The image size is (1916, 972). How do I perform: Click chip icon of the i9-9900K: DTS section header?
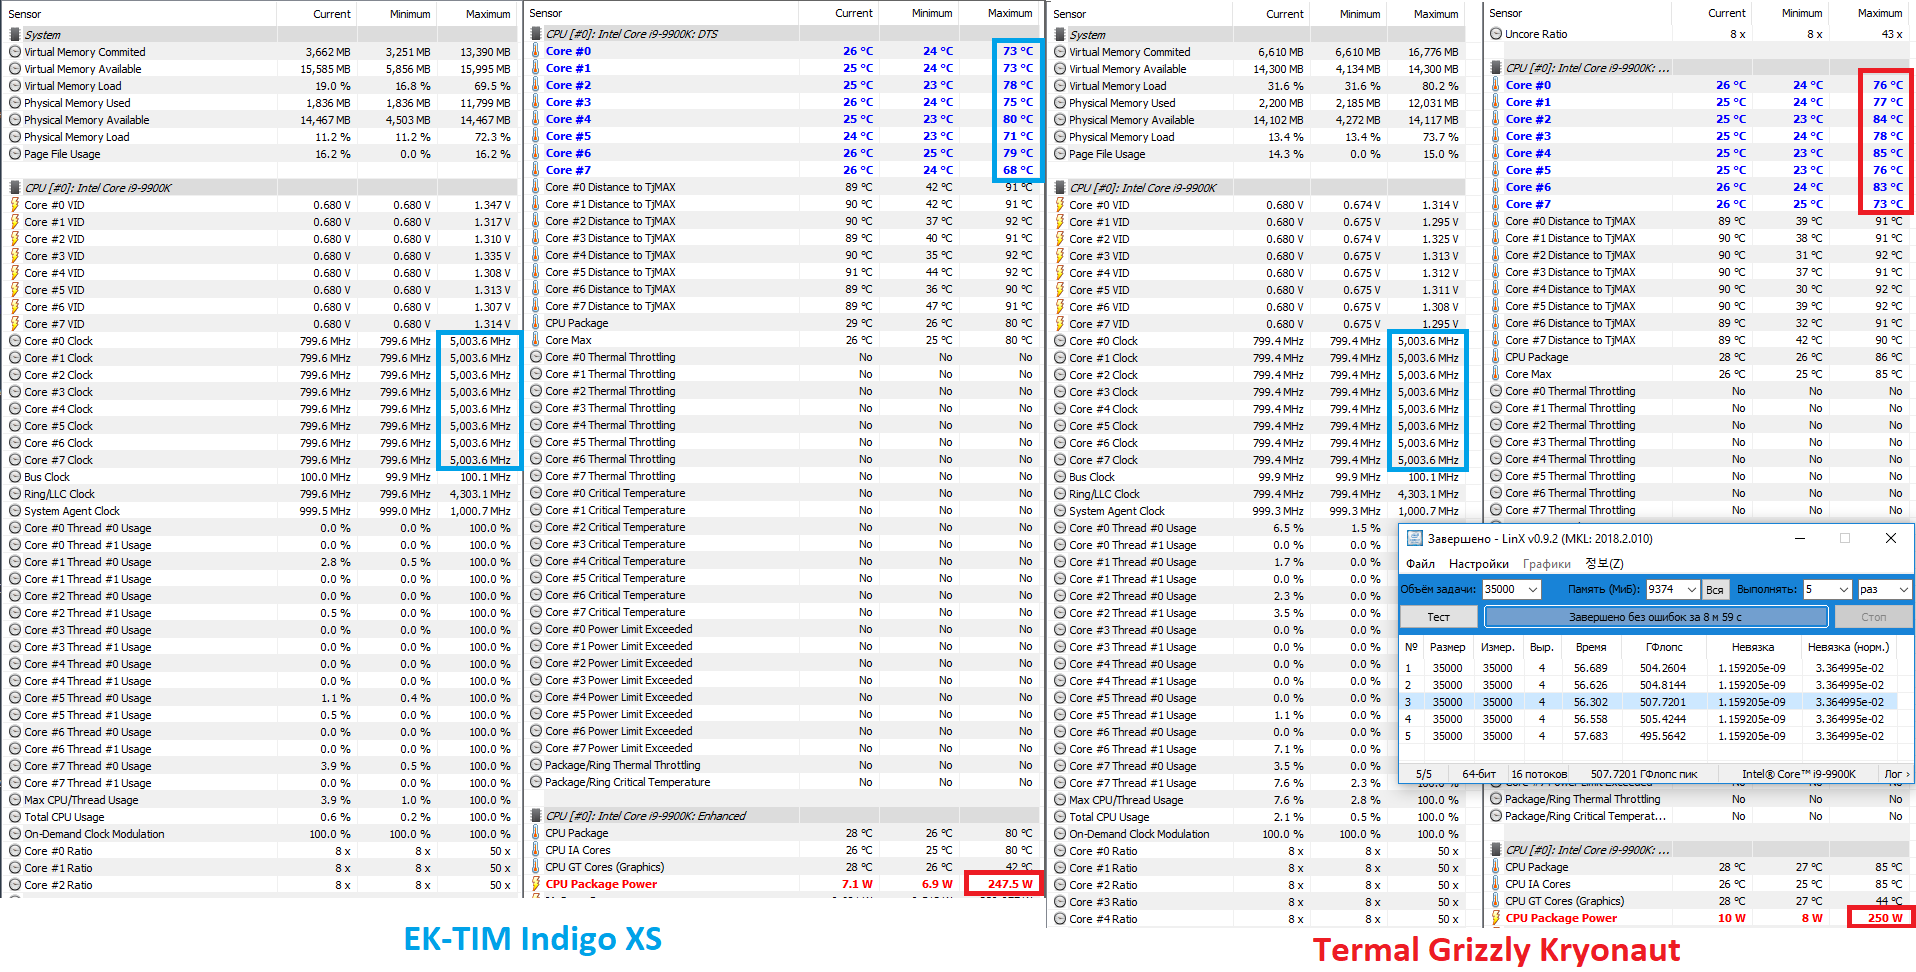pos(536,34)
